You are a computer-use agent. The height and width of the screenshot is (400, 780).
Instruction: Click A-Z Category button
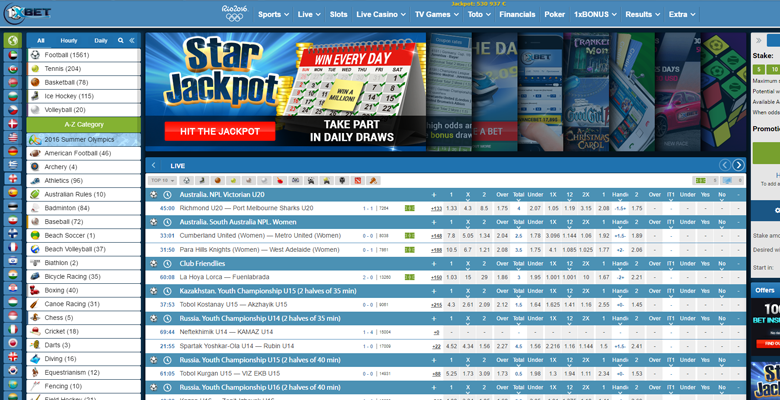pyautogui.click(x=84, y=124)
